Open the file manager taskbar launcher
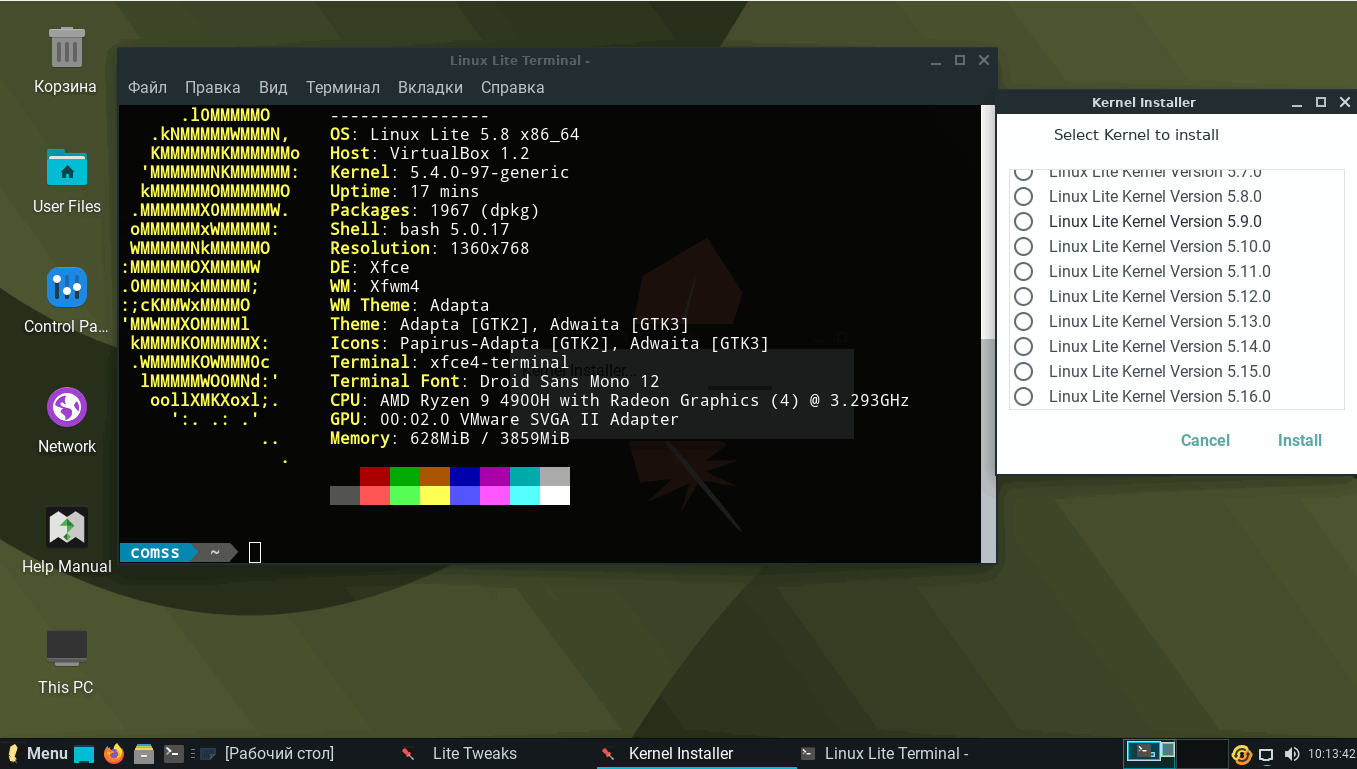1357x769 pixels. pos(144,754)
